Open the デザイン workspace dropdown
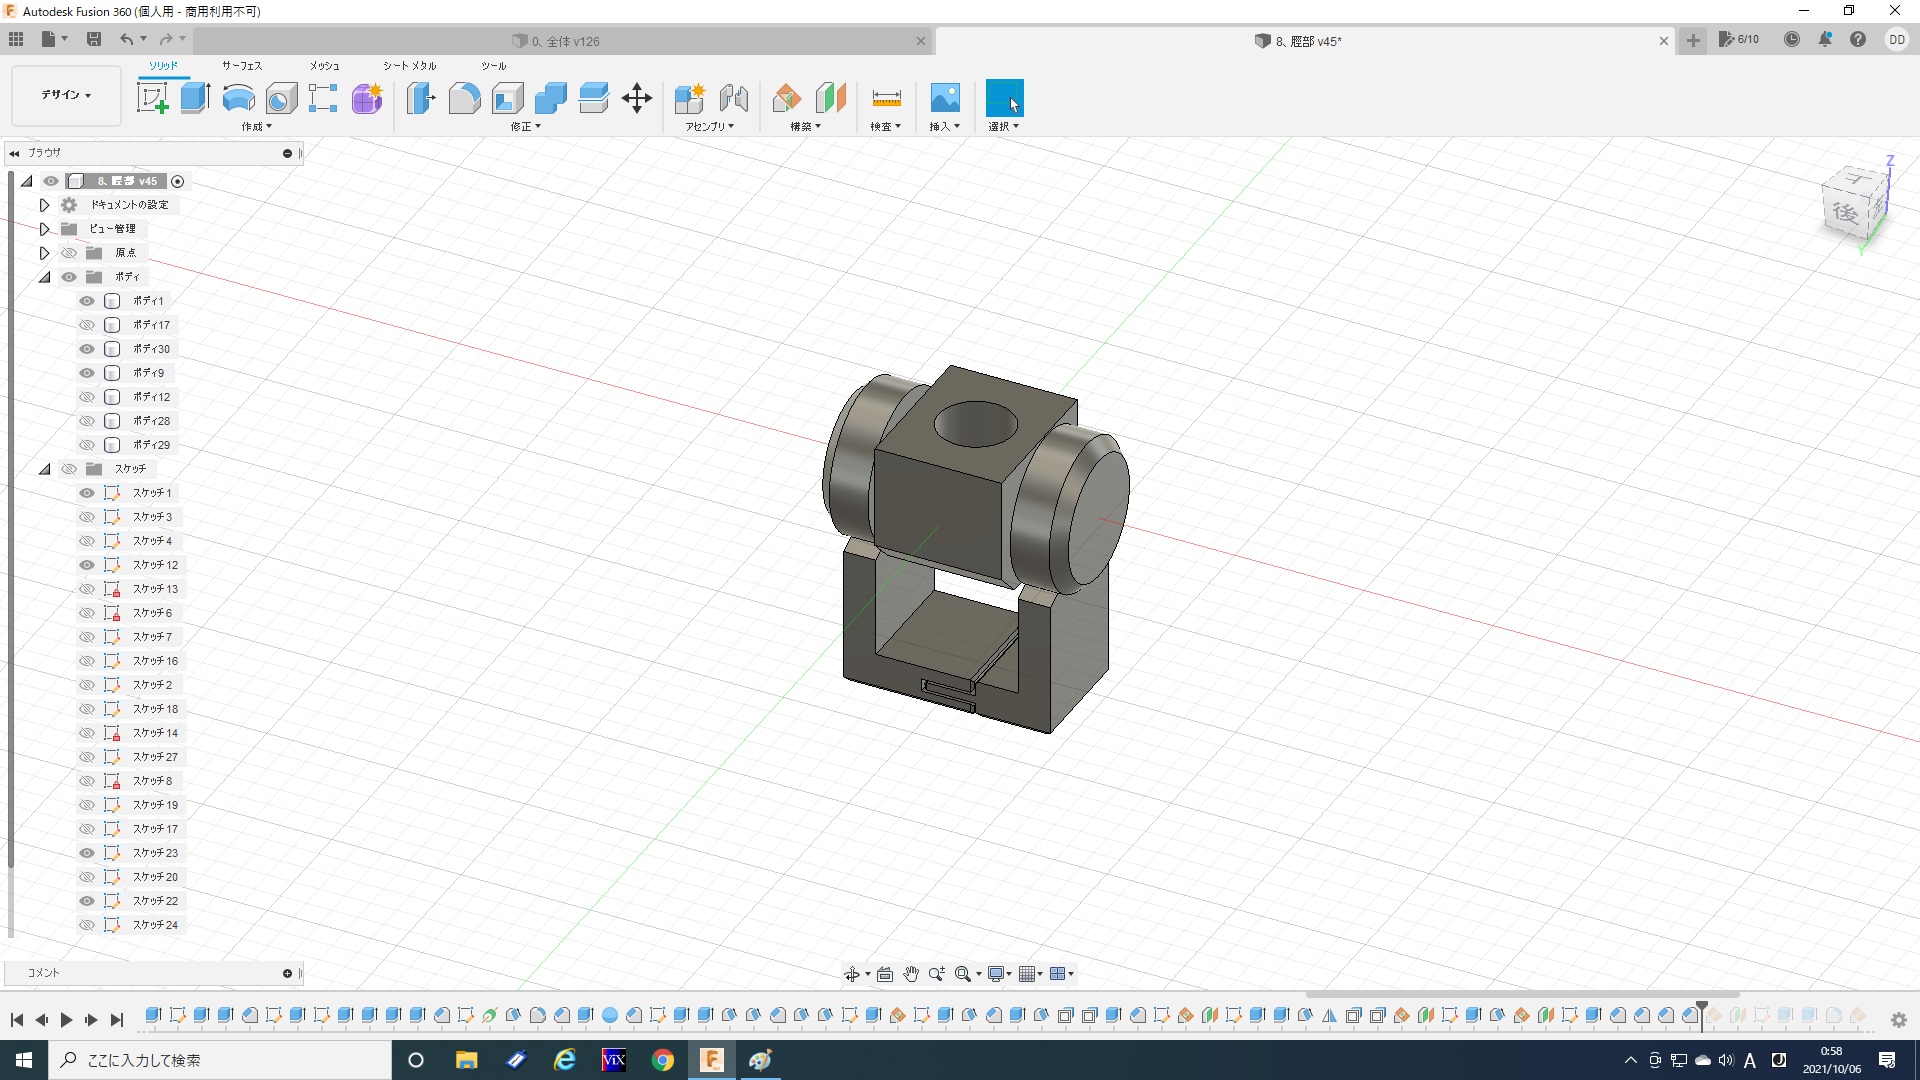The image size is (1920, 1080). point(66,95)
